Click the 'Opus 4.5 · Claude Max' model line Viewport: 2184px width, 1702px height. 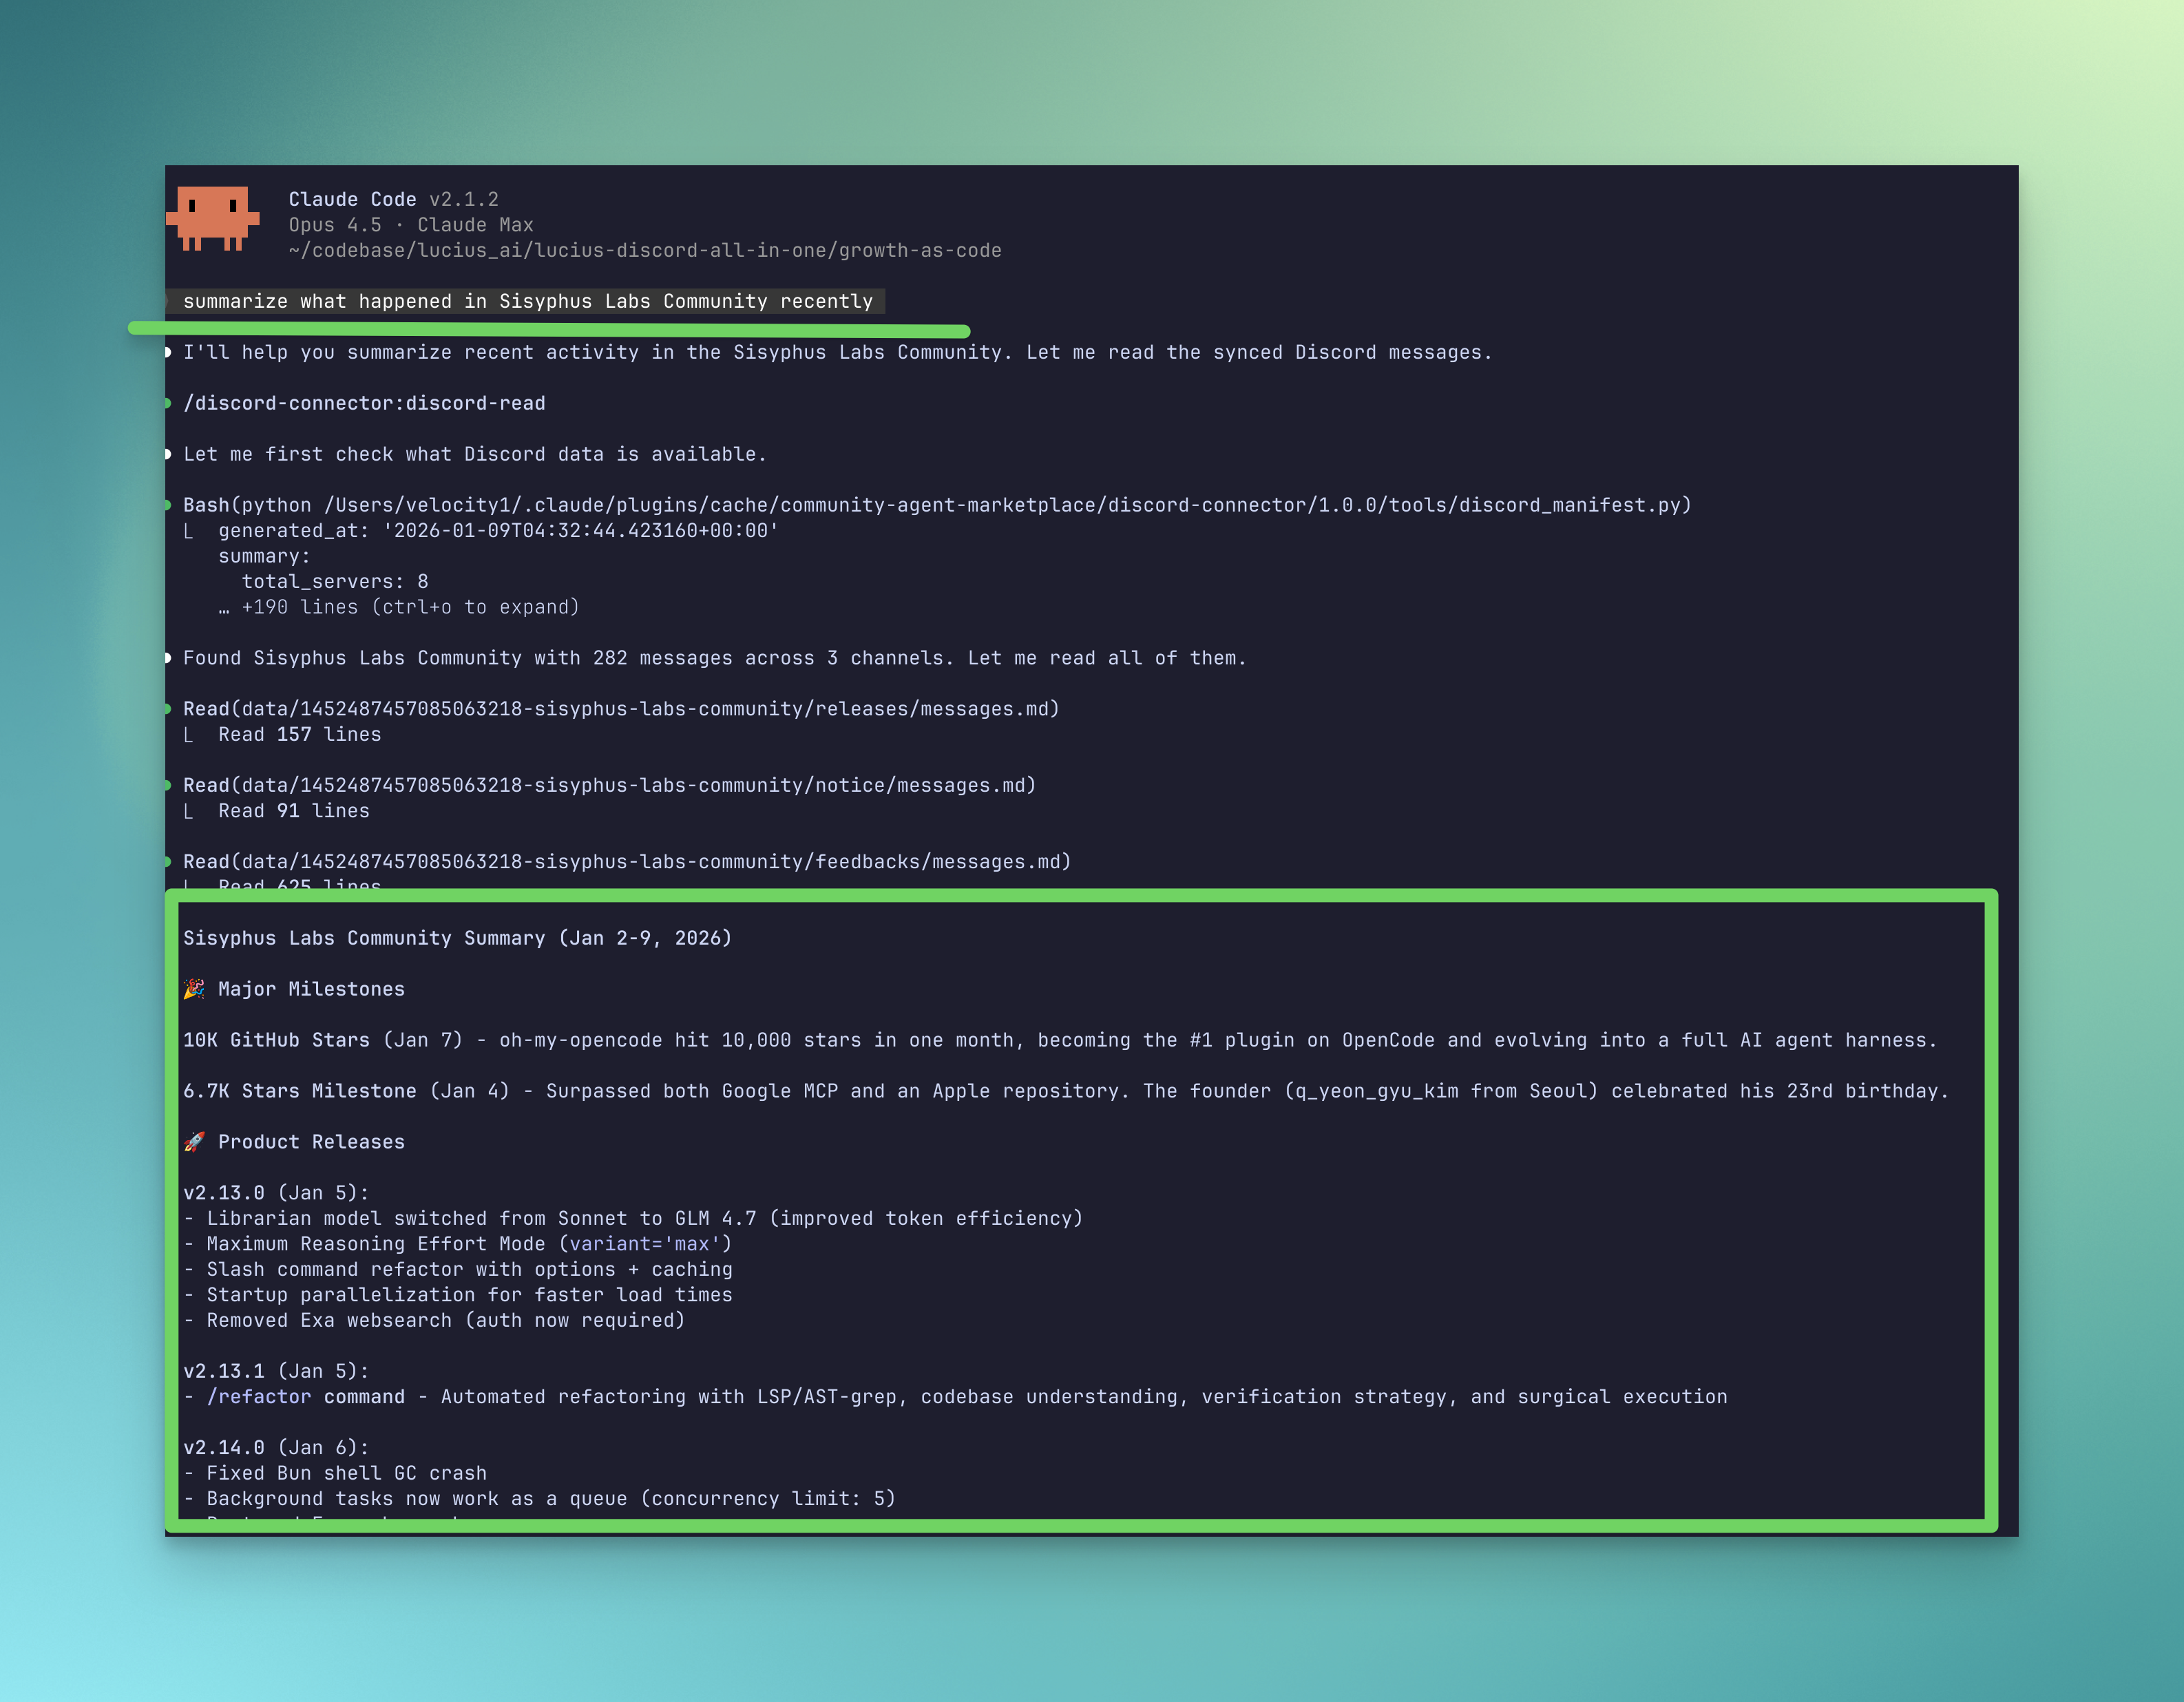[411, 225]
